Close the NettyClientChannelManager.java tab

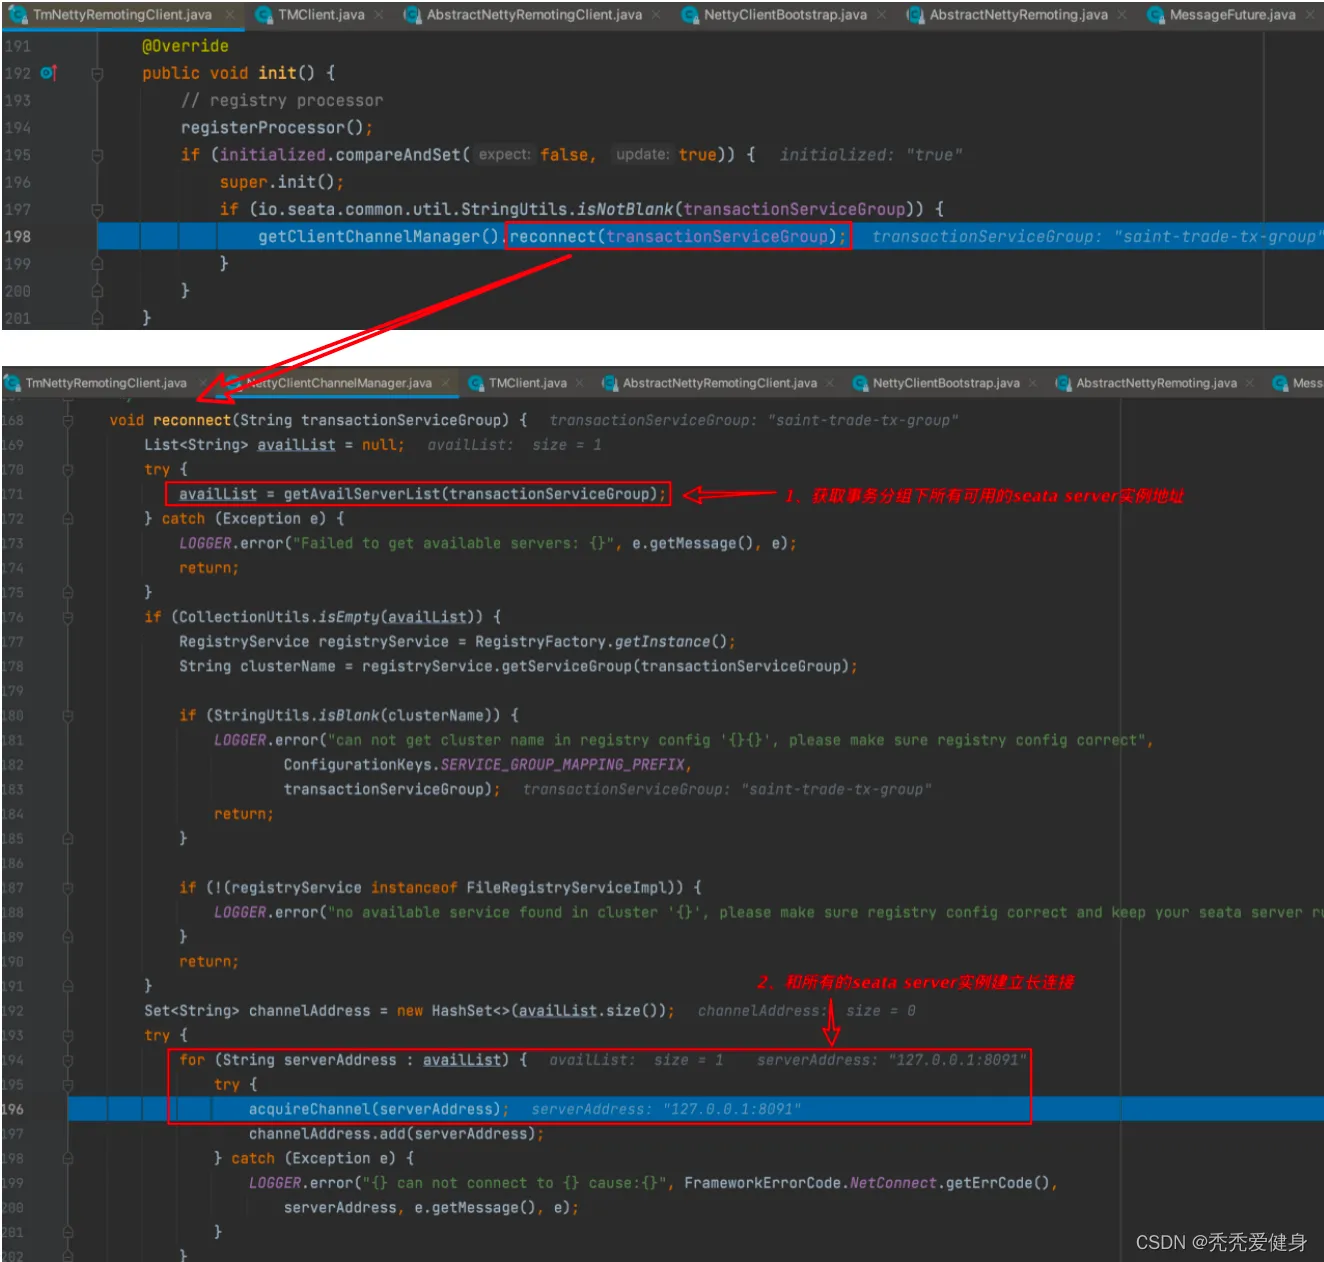pos(445,383)
